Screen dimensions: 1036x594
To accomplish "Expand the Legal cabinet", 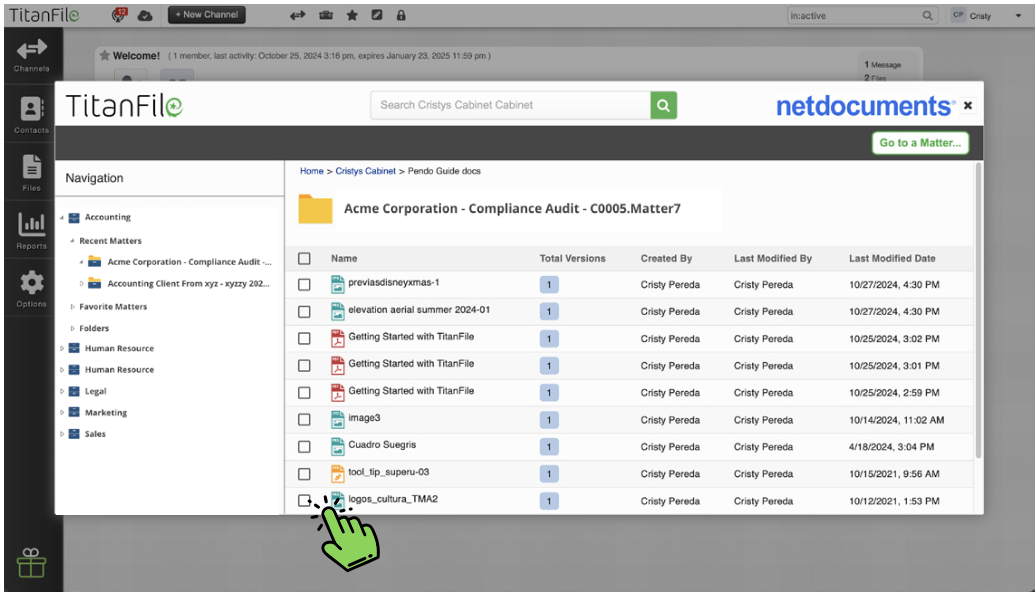I will [62, 391].
